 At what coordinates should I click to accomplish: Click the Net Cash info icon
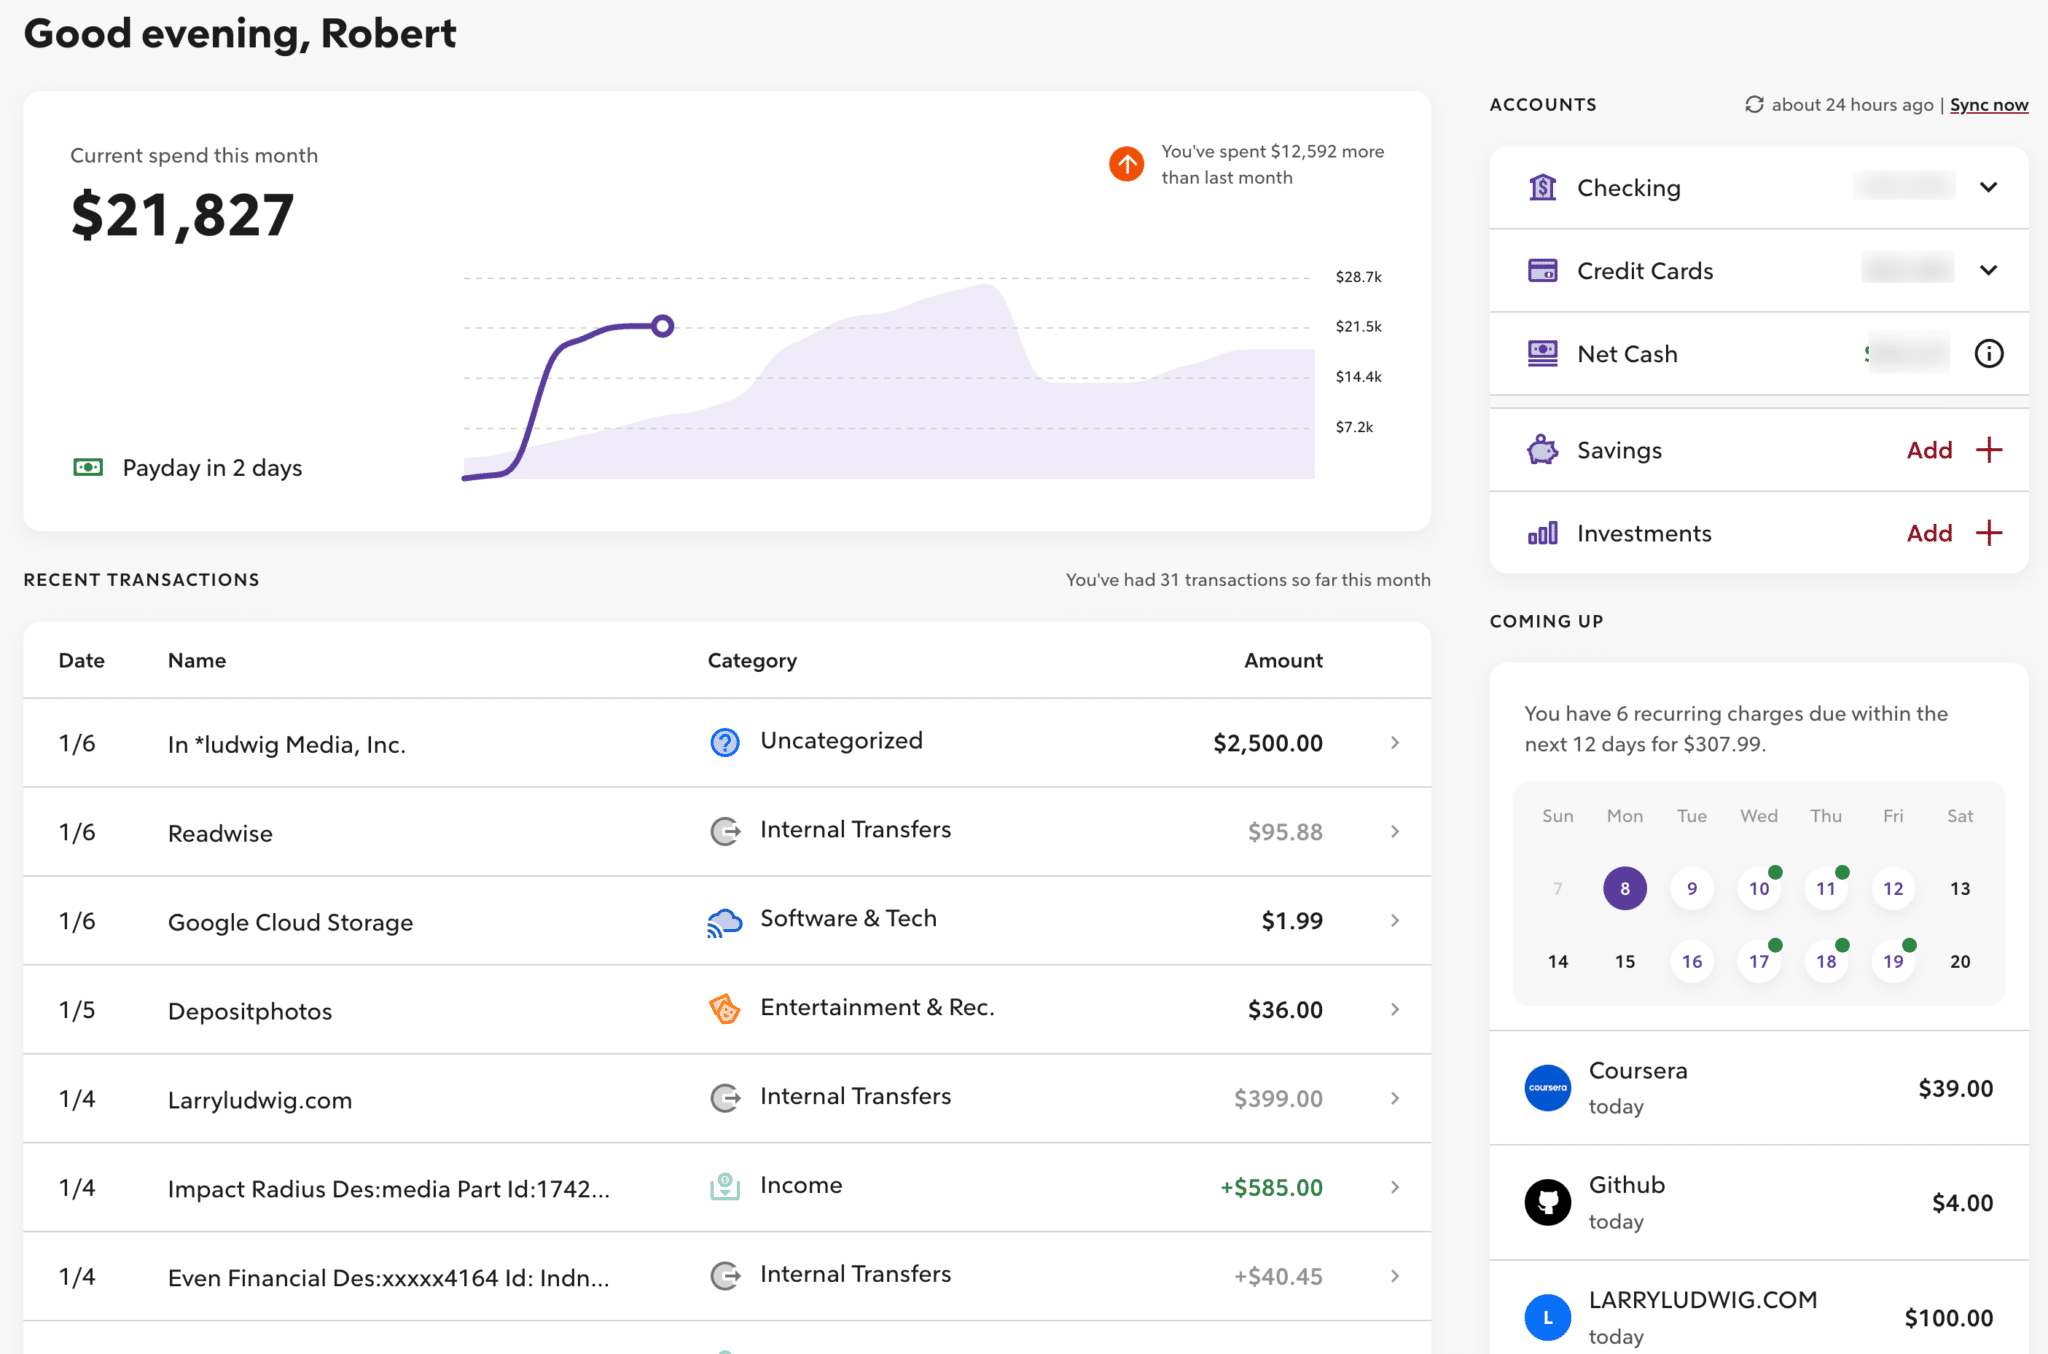[1989, 354]
